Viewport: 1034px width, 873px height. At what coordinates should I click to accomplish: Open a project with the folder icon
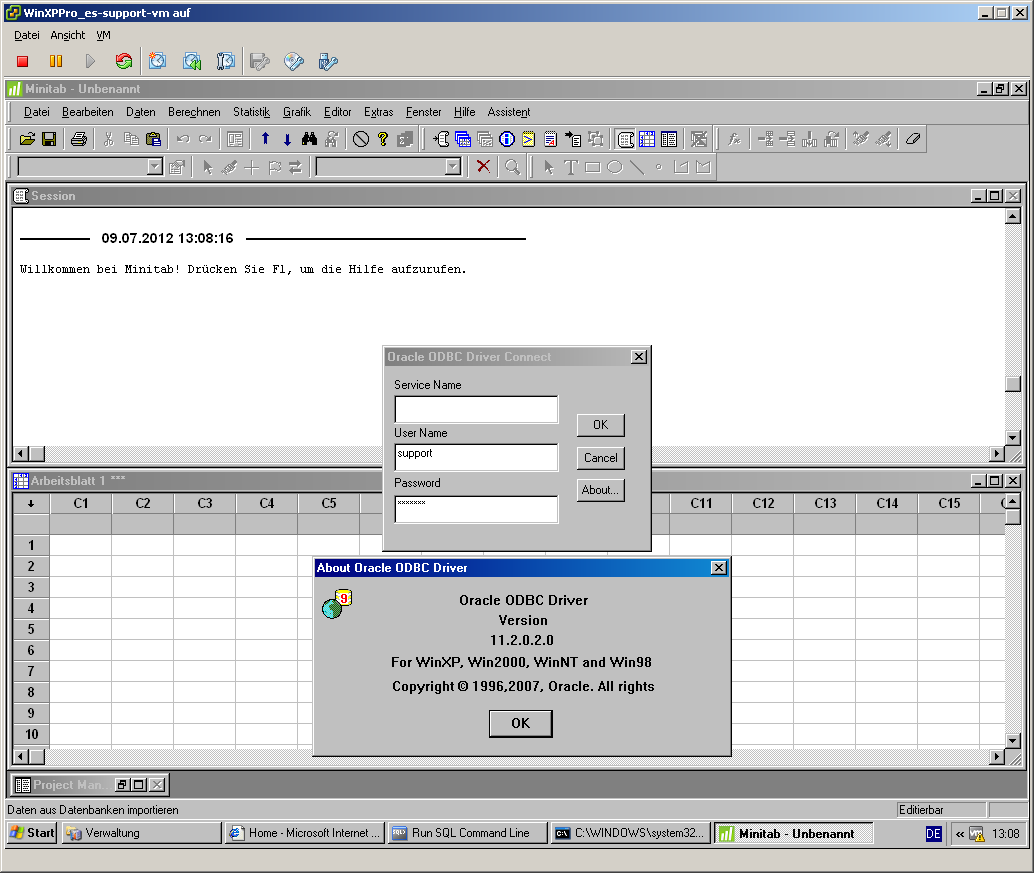[x=27, y=139]
